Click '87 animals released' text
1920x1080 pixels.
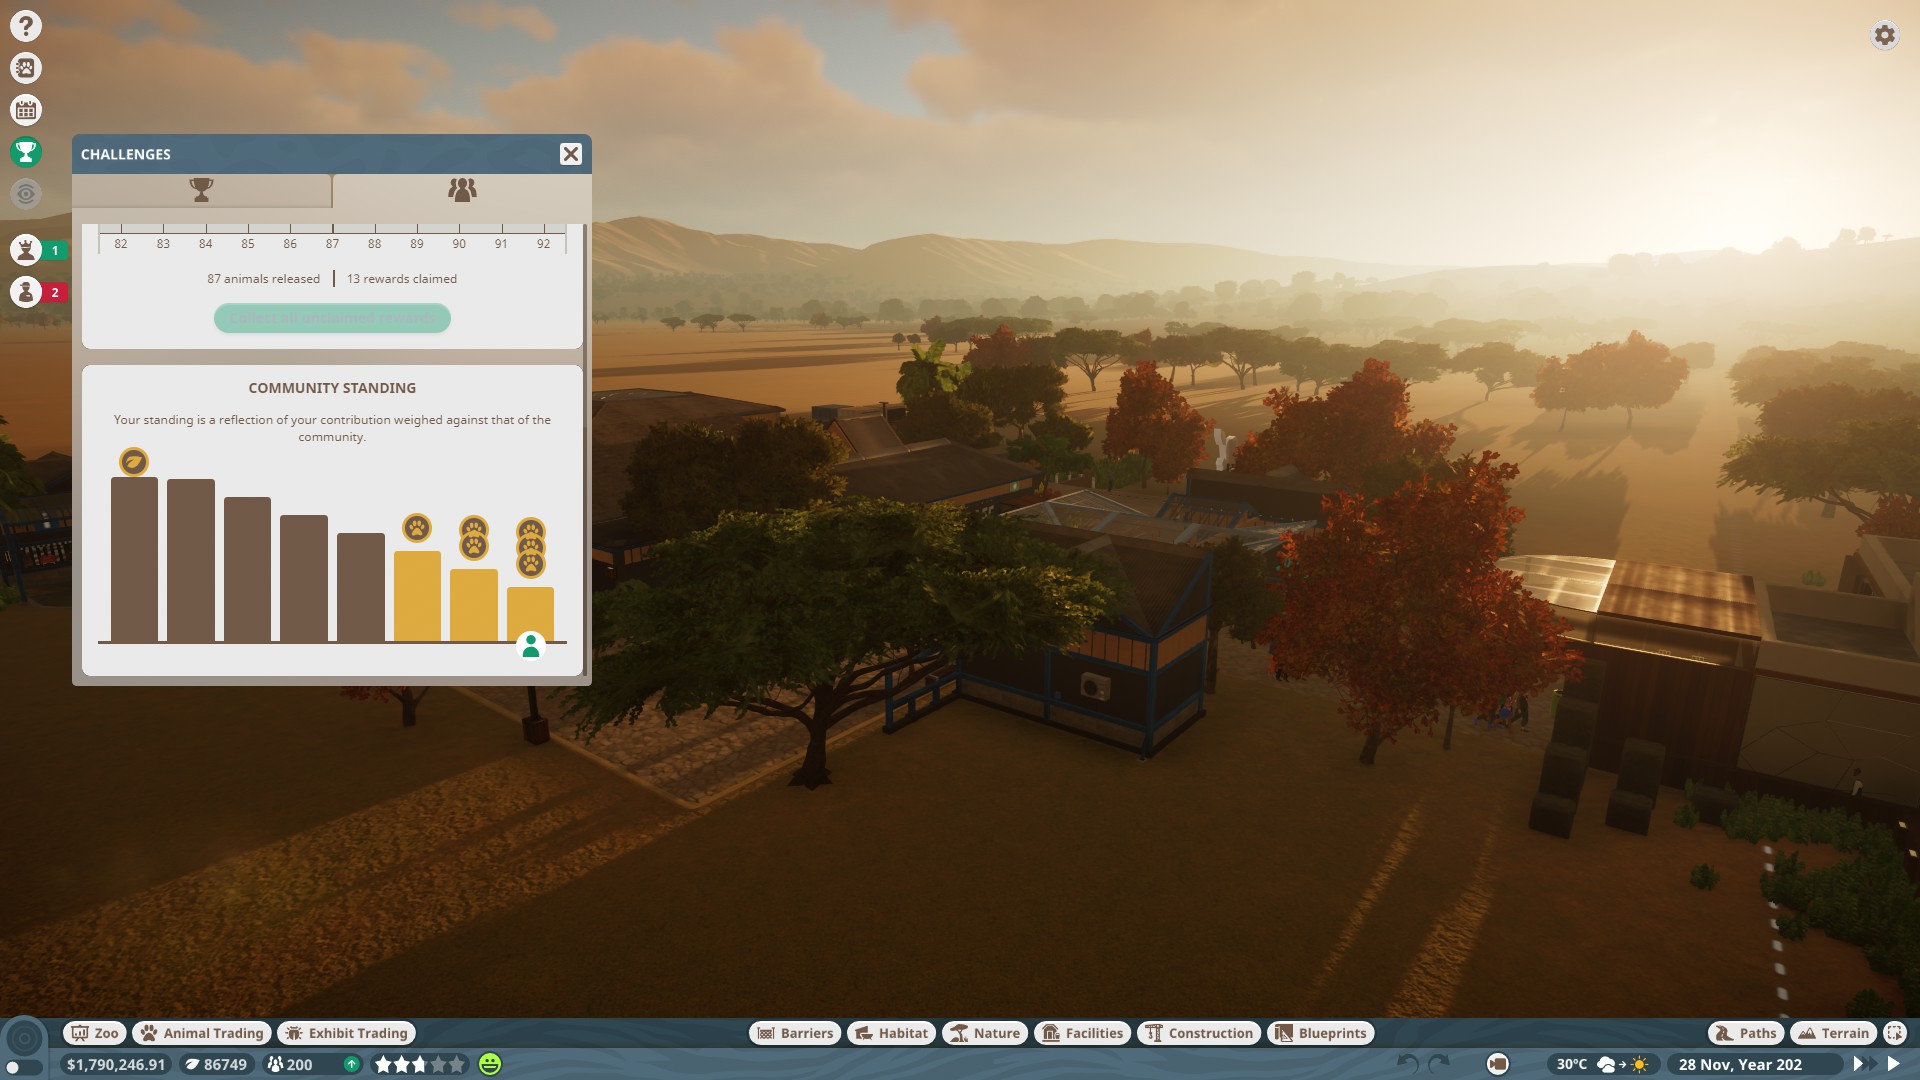point(264,279)
